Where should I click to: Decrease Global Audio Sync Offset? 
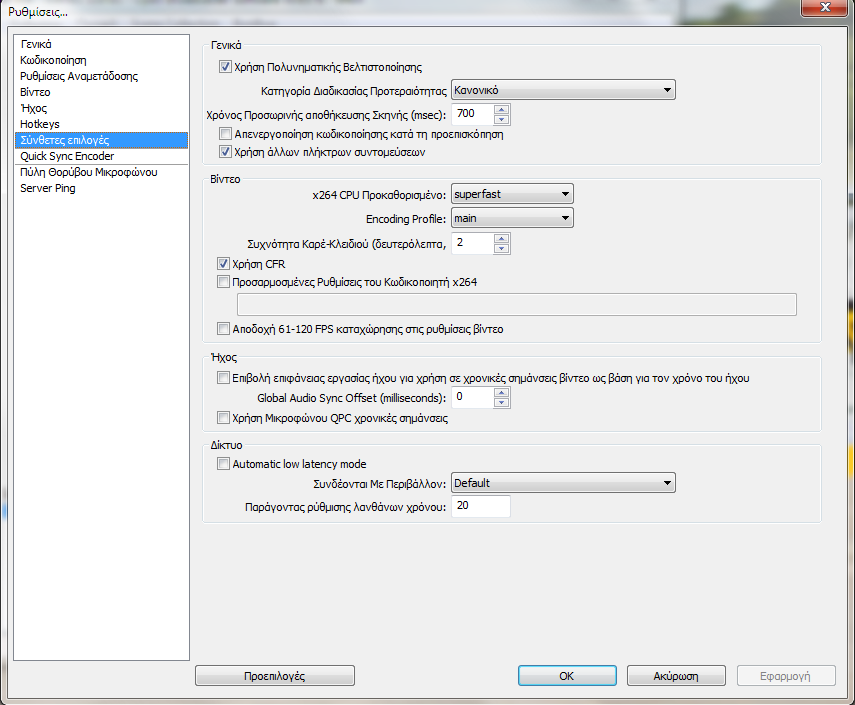click(x=501, y=403)
